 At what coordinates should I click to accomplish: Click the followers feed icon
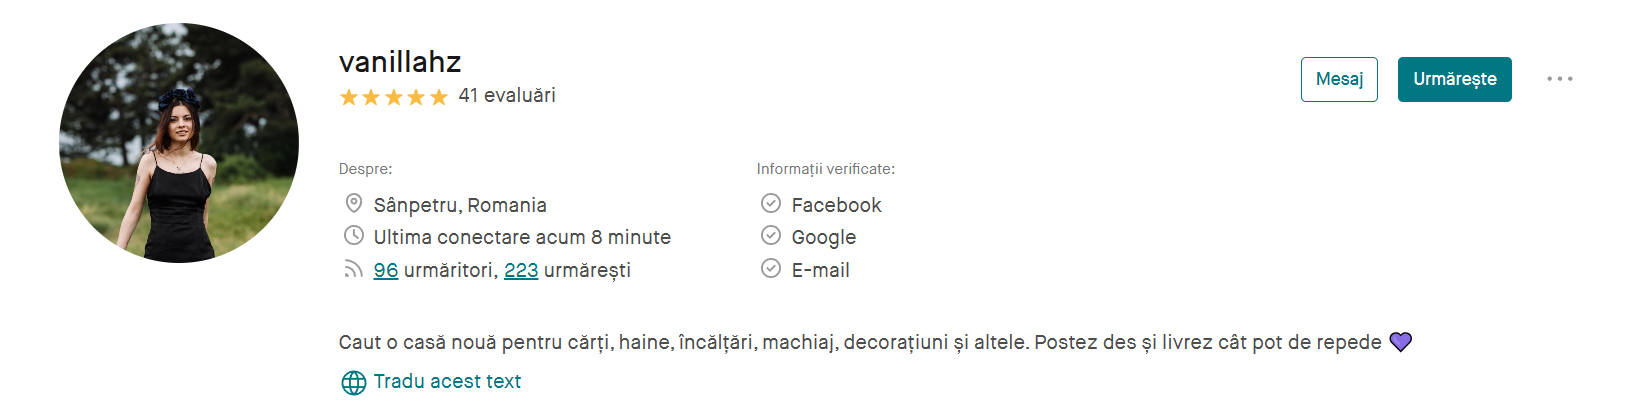353,269
